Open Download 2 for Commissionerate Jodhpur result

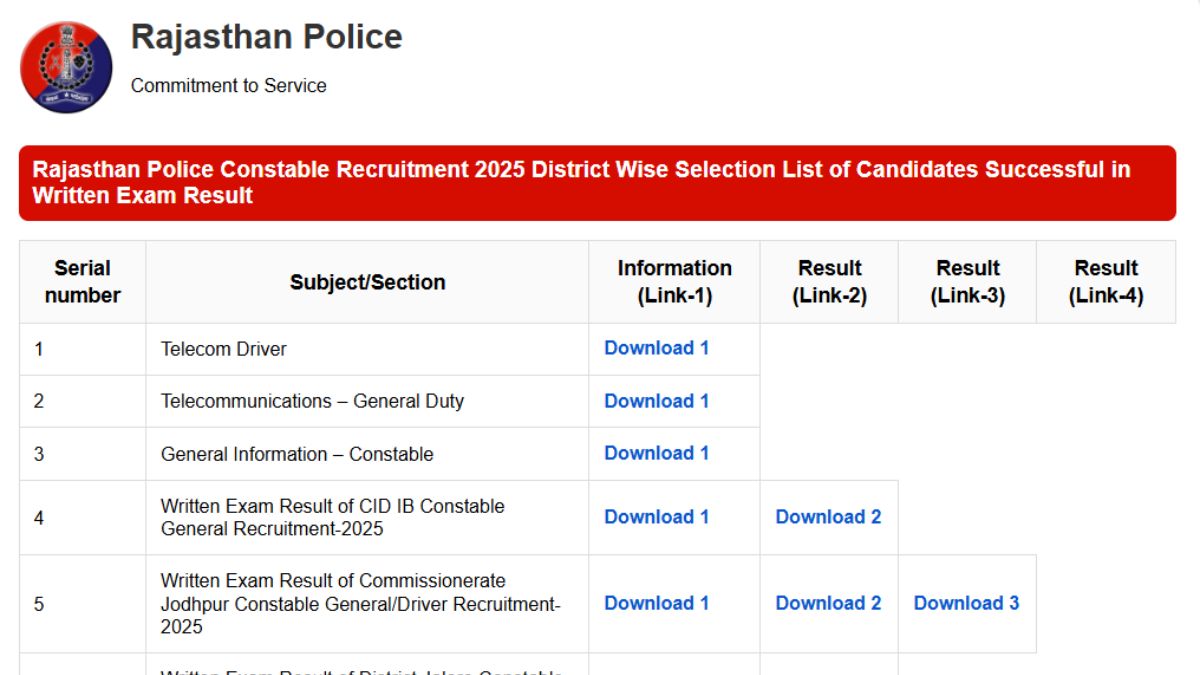(x=828, y=603)
